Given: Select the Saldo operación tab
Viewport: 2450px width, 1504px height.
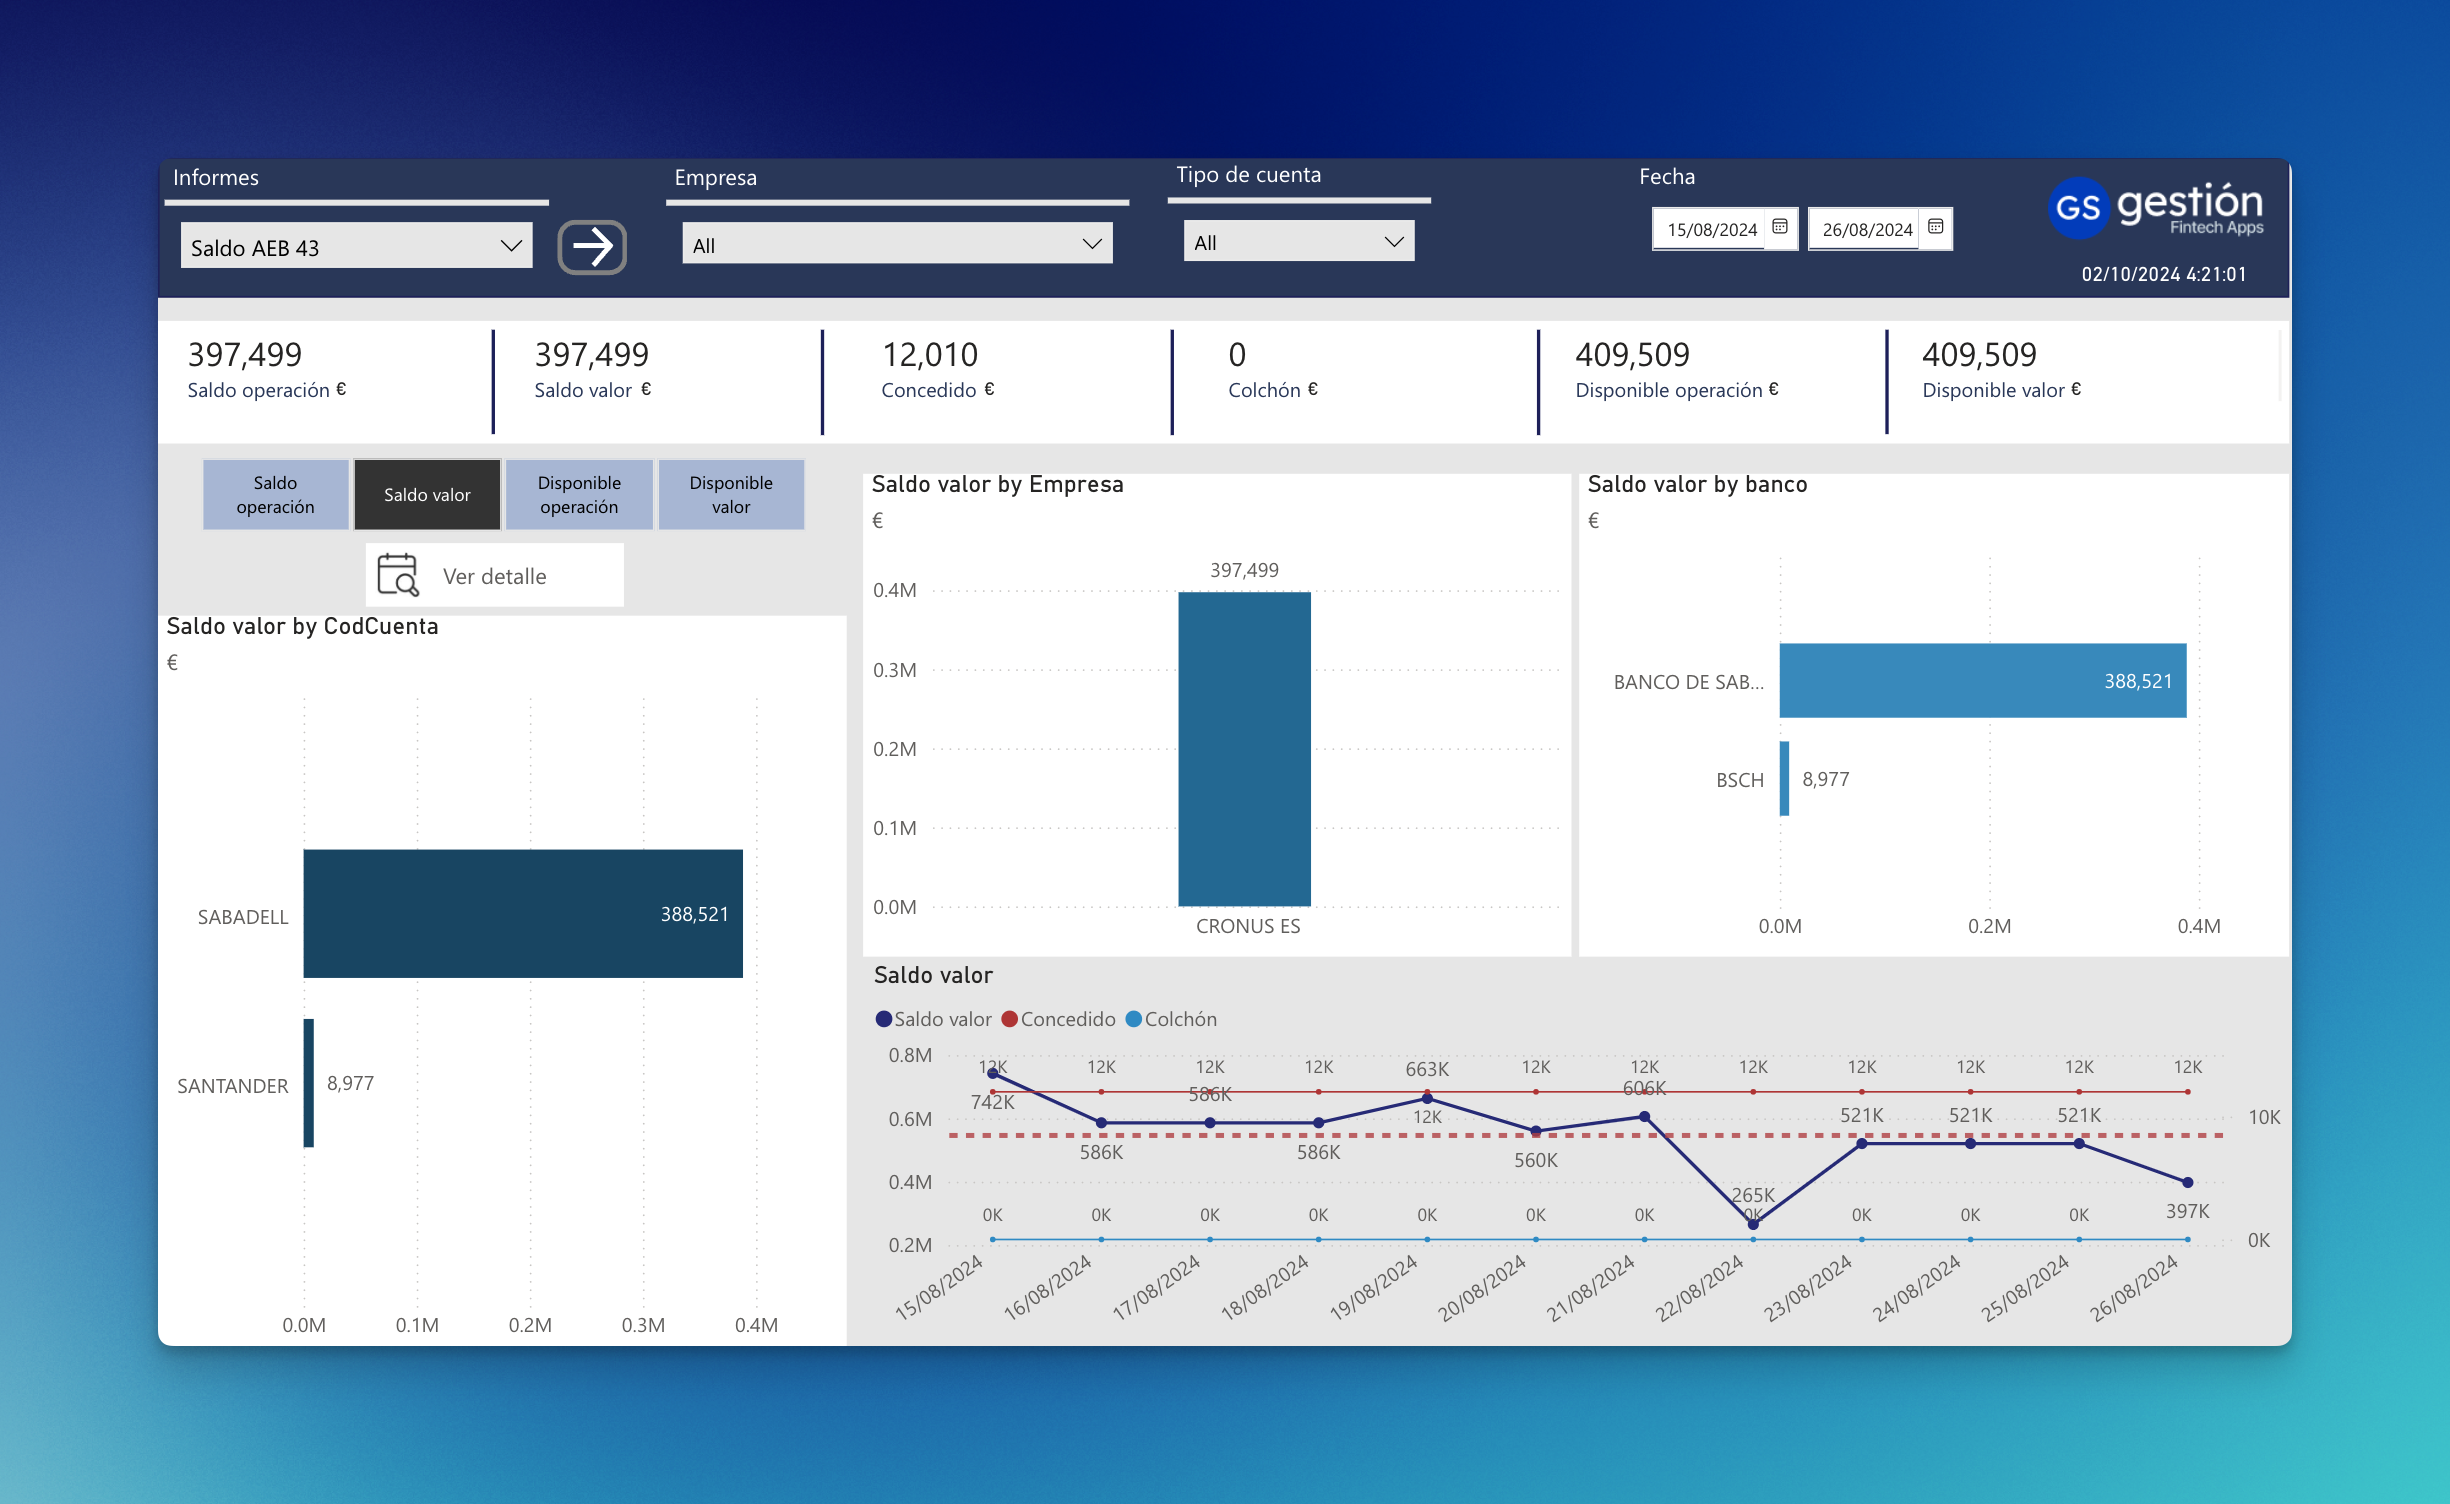Looking at the screenshot, I should point(275,495).
